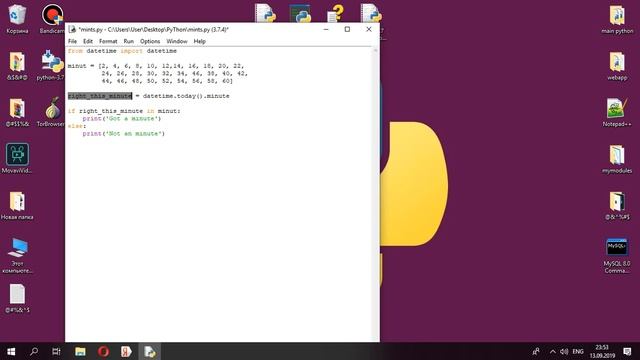Open the volume control in tray
The height and width of the screenshot is (360, 640).
[x=564, y=351]
